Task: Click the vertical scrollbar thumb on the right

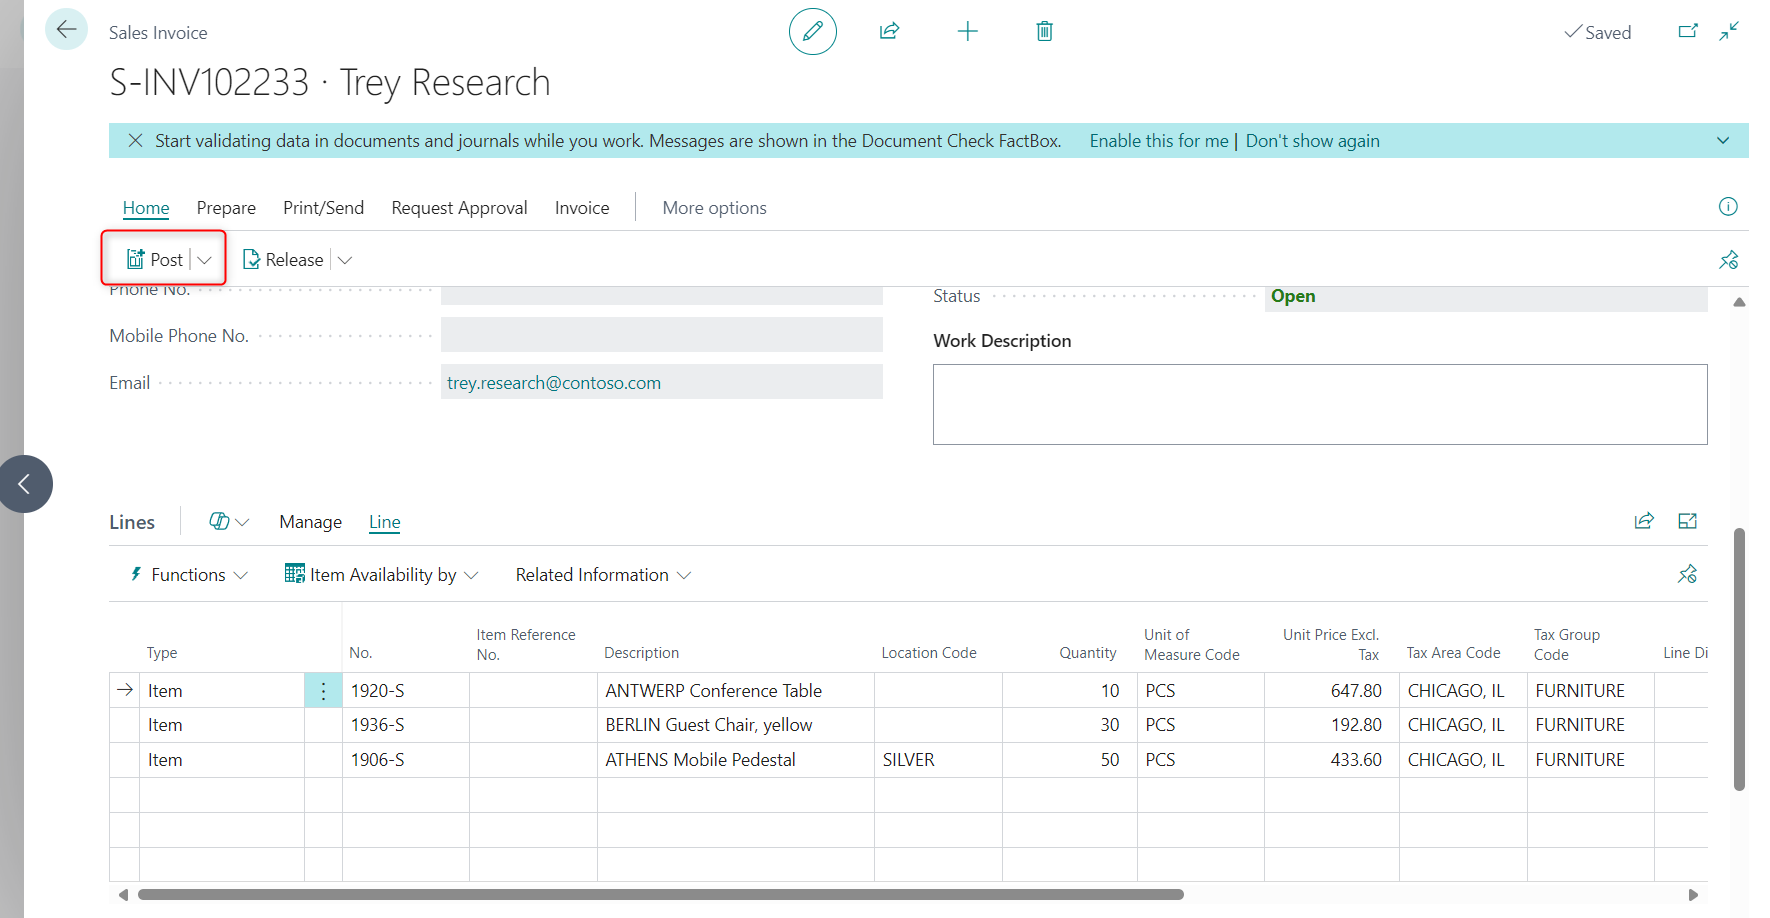Action: 1740,659
